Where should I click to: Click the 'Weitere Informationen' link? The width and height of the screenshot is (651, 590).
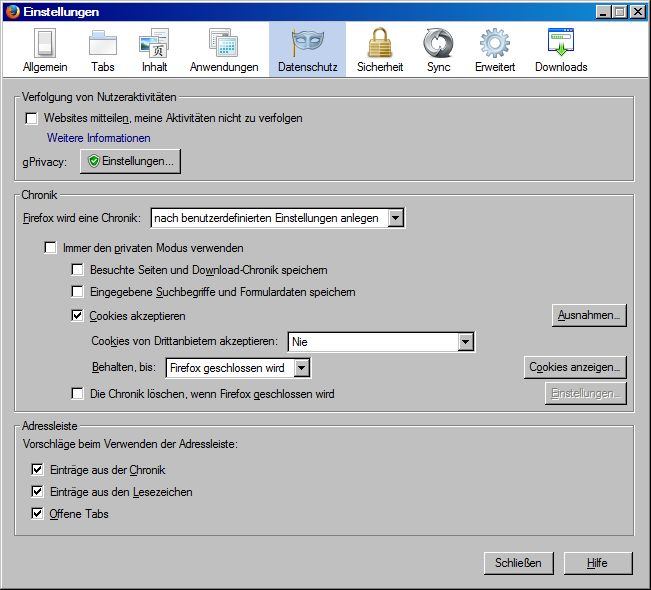coord(98,138)
